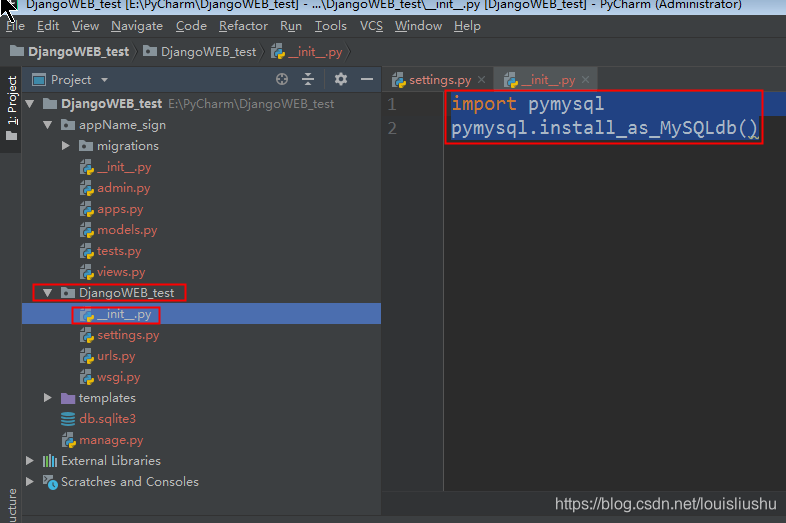Open the Window menu

(418, 26)
